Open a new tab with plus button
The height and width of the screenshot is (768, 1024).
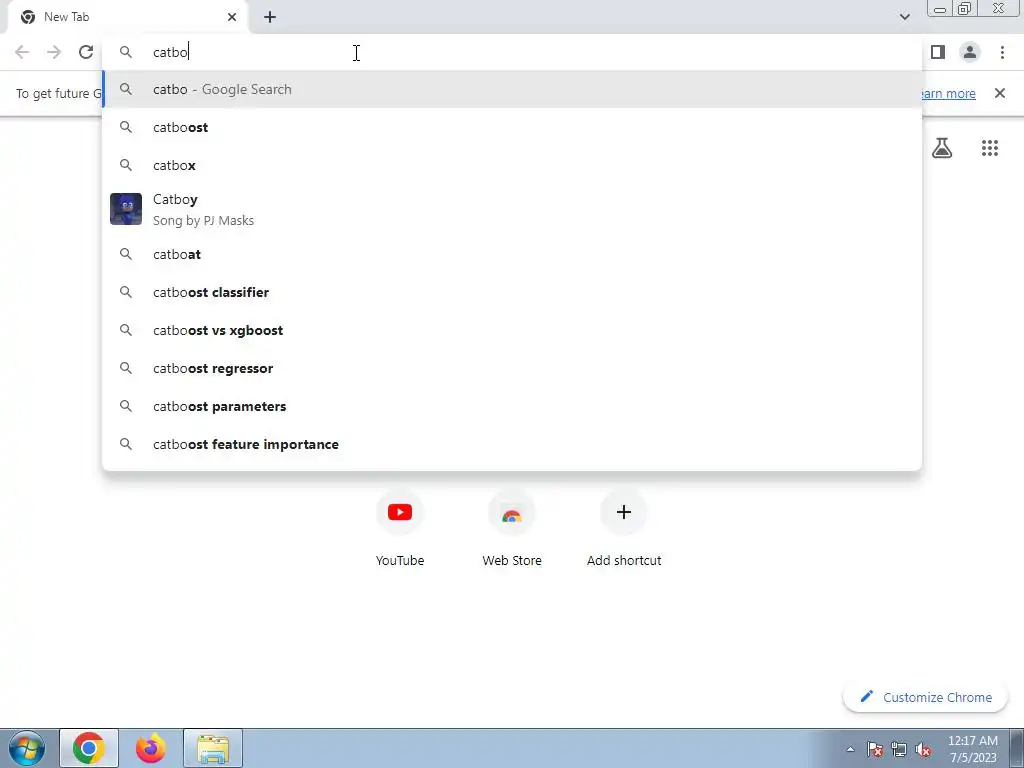click(x=270, y=17)
